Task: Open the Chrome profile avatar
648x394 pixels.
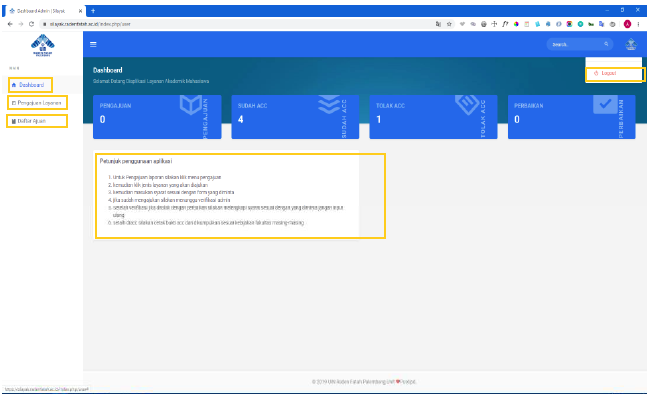Action: 627,24
